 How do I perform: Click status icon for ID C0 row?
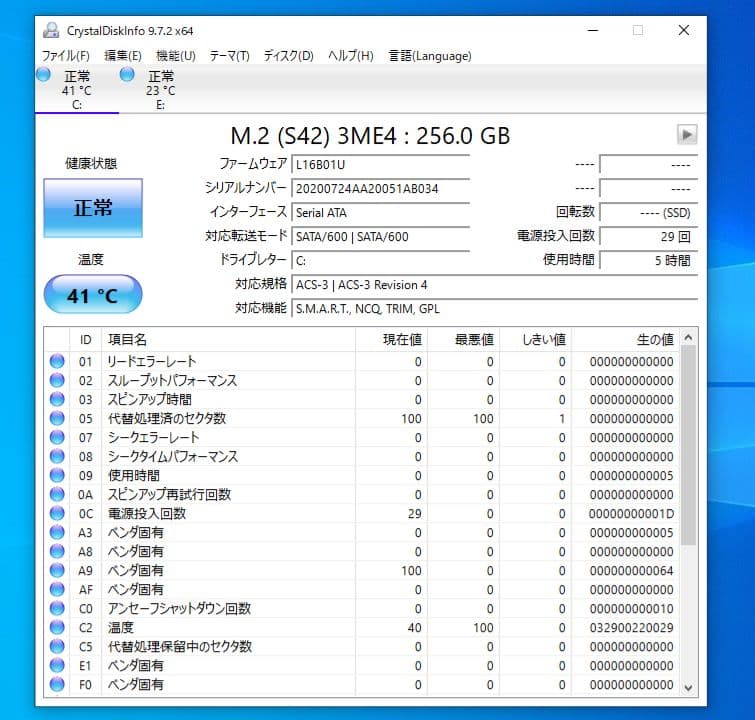57,608
